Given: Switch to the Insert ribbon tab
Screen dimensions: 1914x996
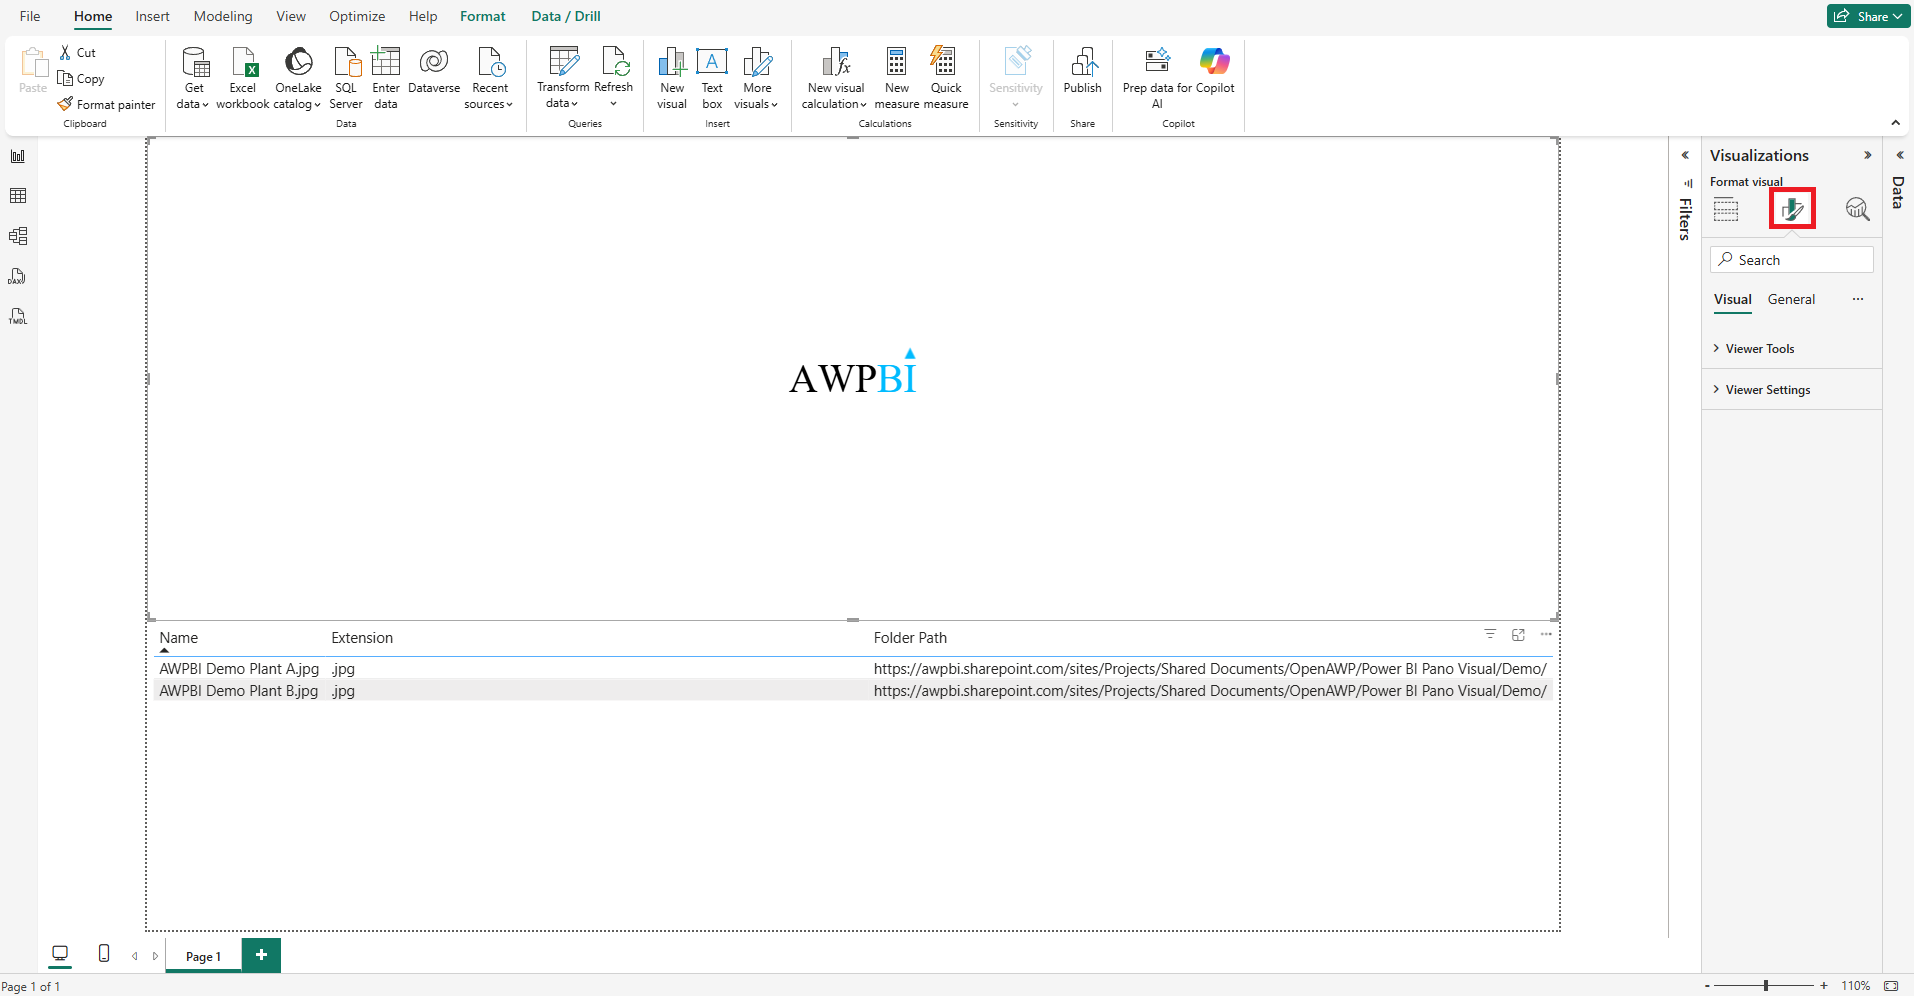Looking at the screenshot, I should [x=153, y=16].
